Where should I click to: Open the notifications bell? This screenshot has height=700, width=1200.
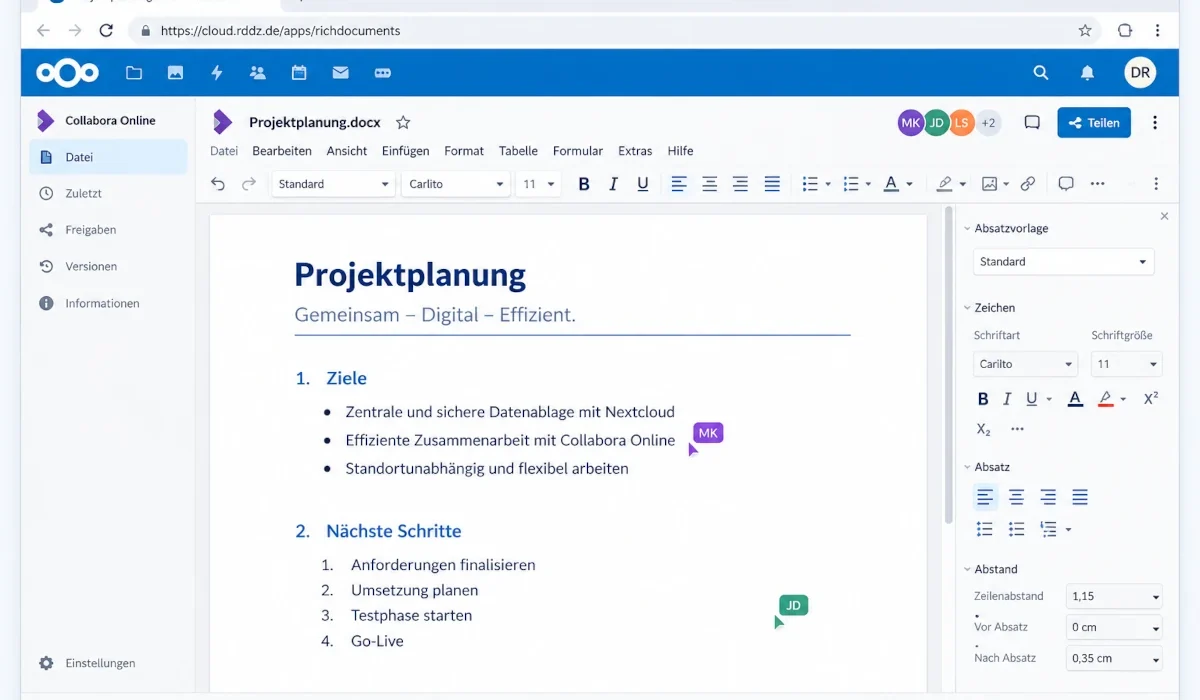(x=1087, y=72)
